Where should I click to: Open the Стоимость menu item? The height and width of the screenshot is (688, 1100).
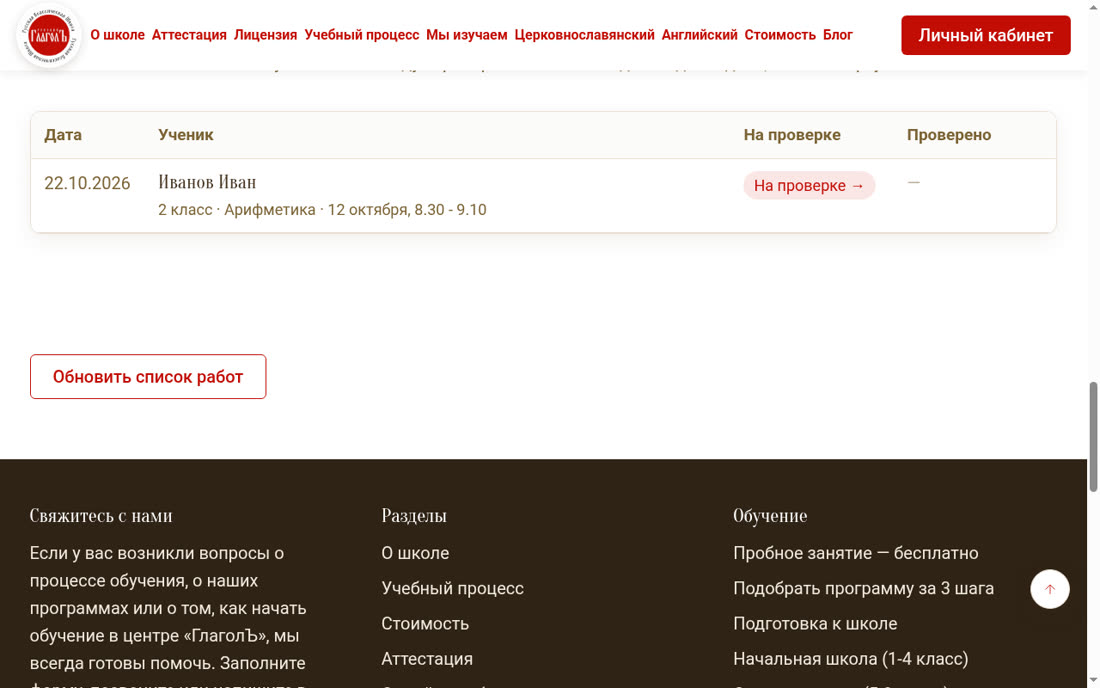780,35
